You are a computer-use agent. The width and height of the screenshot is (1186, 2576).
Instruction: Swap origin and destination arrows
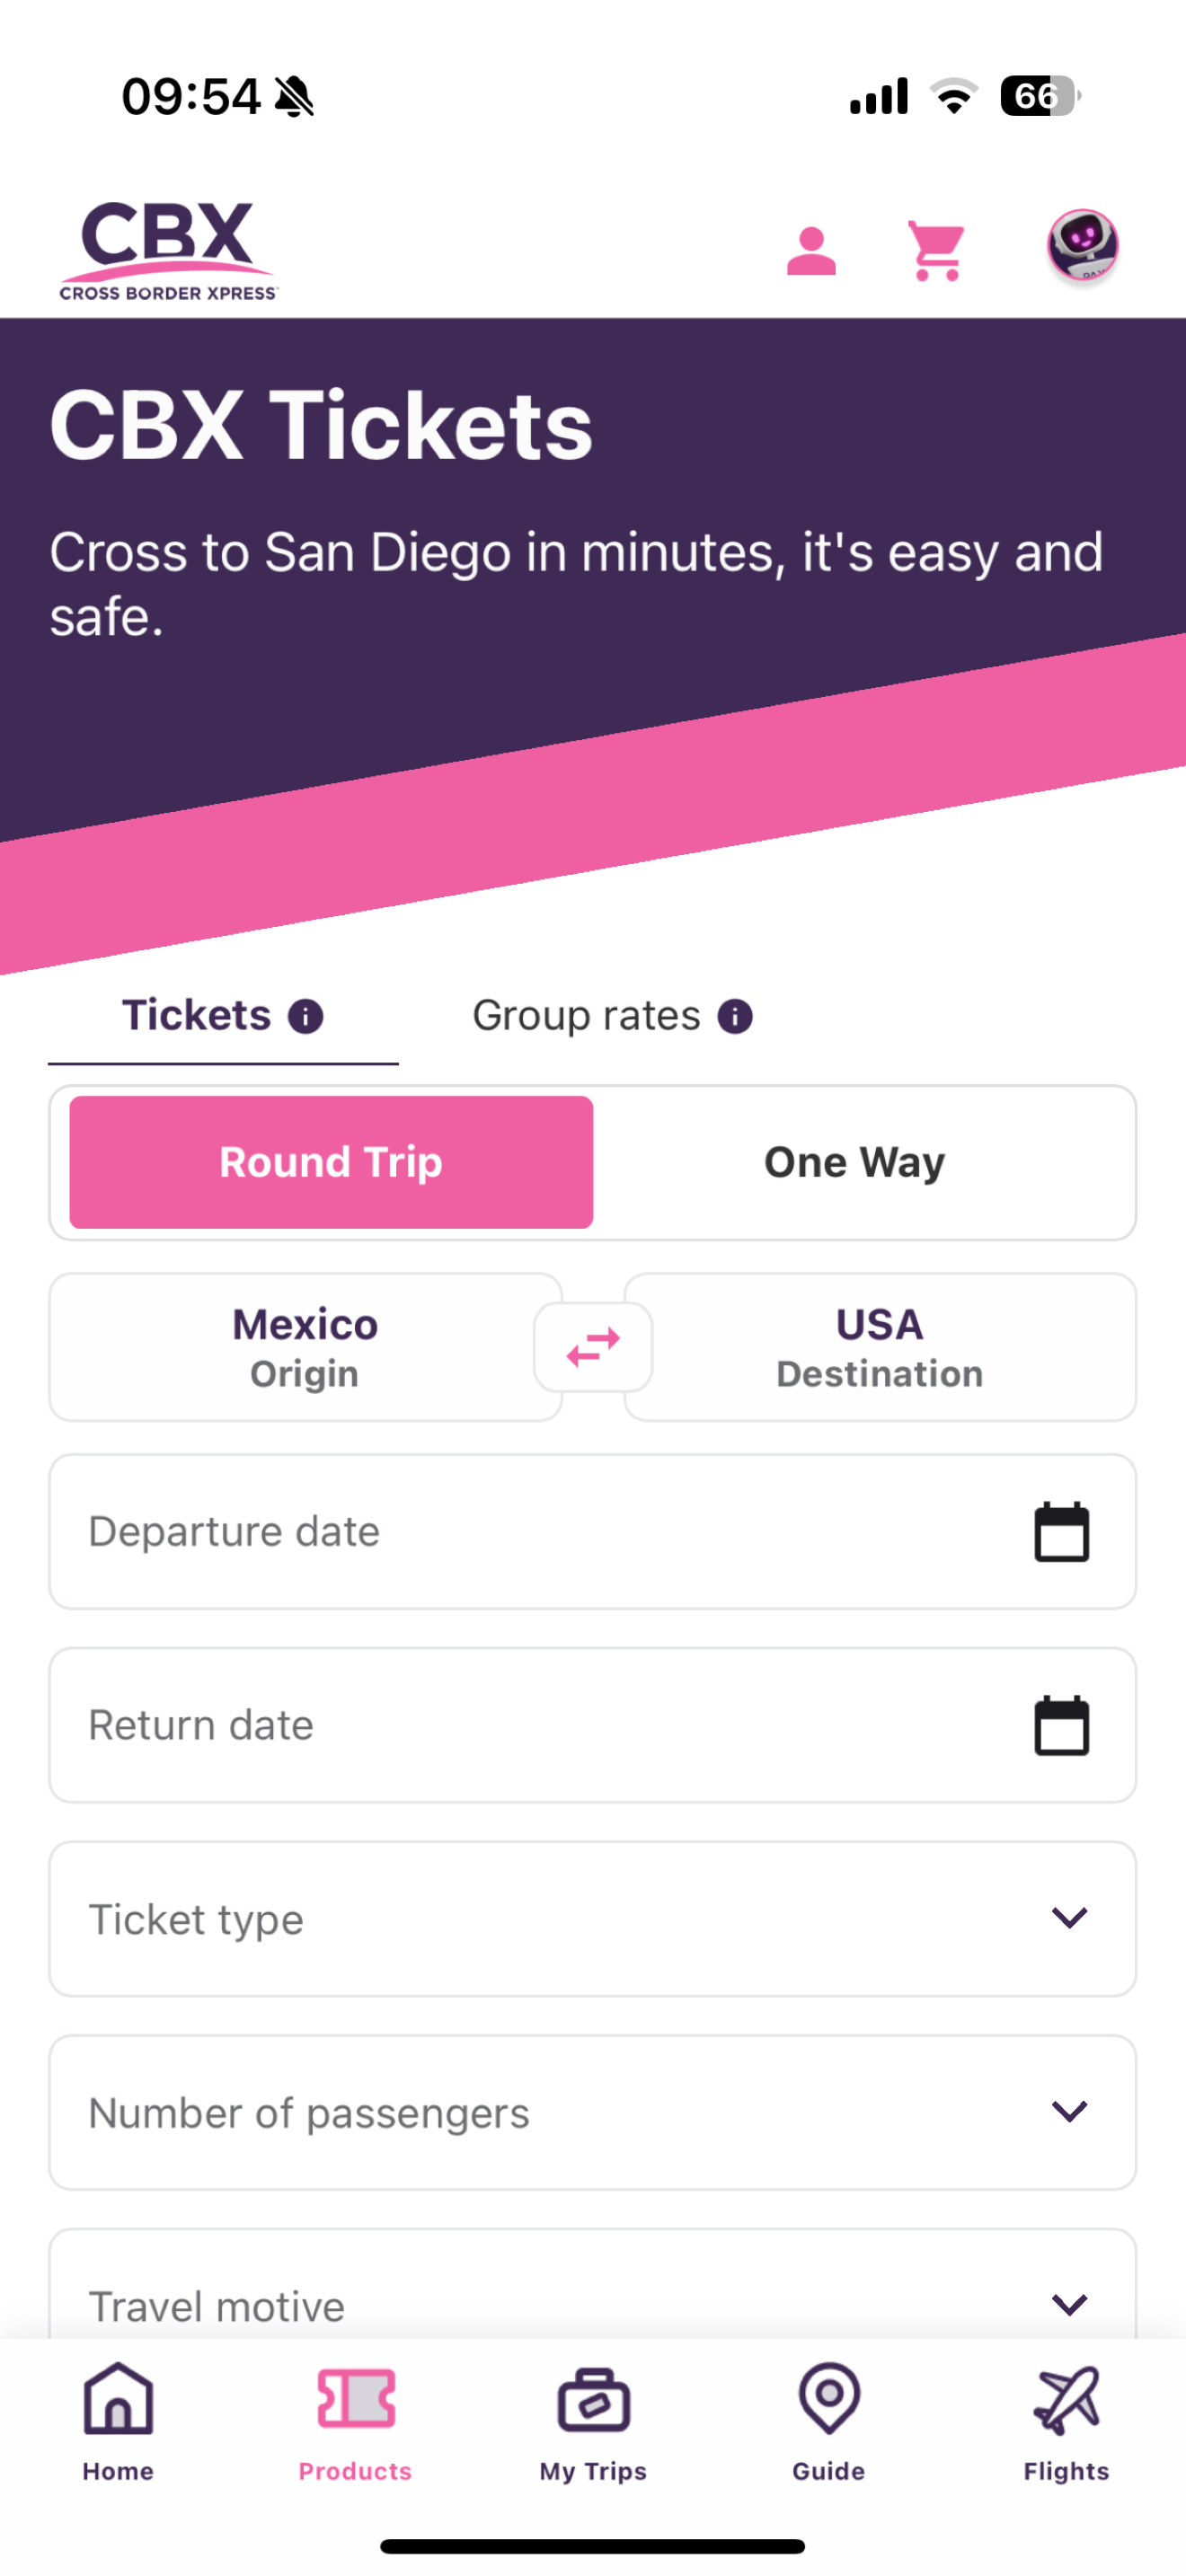[593, 1347]
